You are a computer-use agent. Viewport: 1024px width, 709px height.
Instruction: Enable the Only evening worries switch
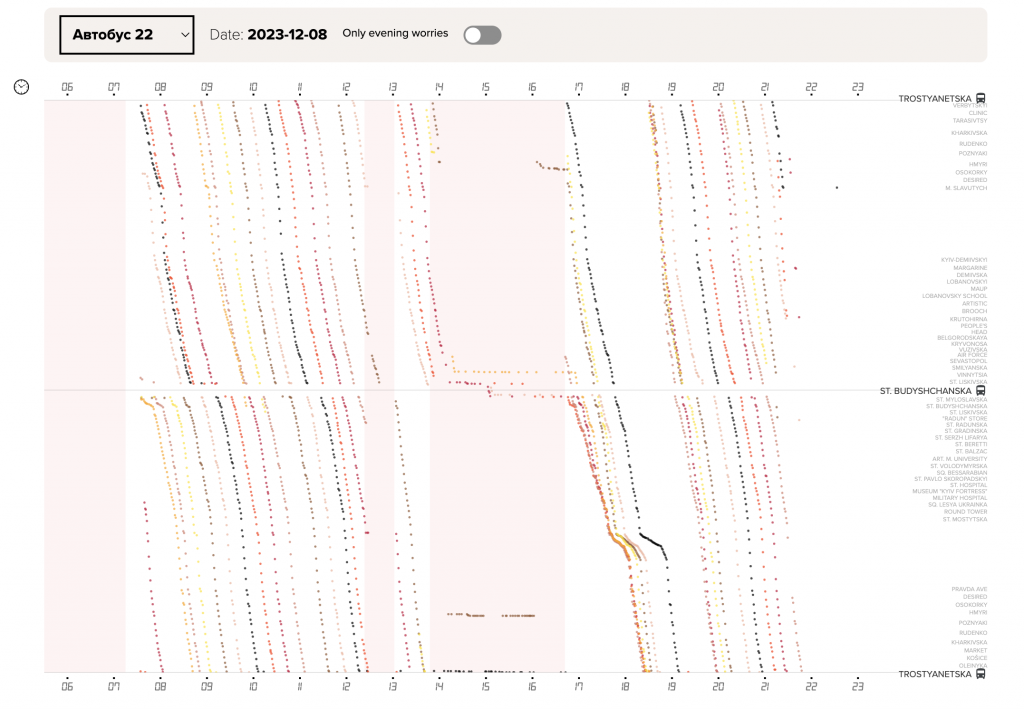pyautogui.click(x=481, y=35)
